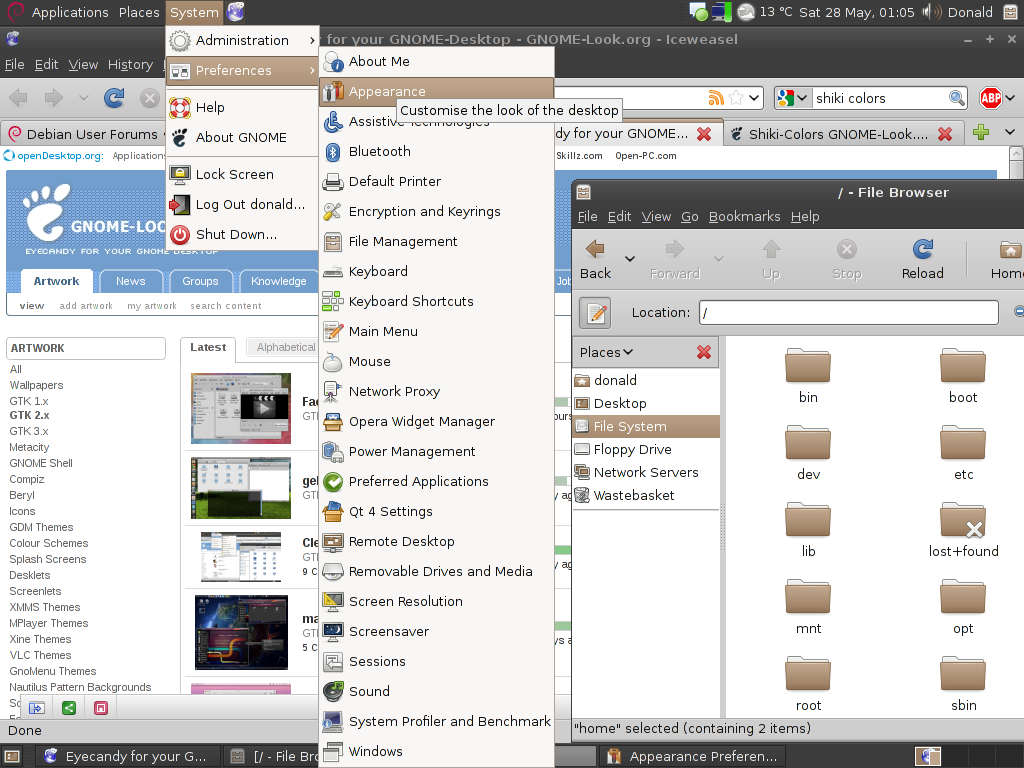Click Log Out donald menu item

(243, 204)
